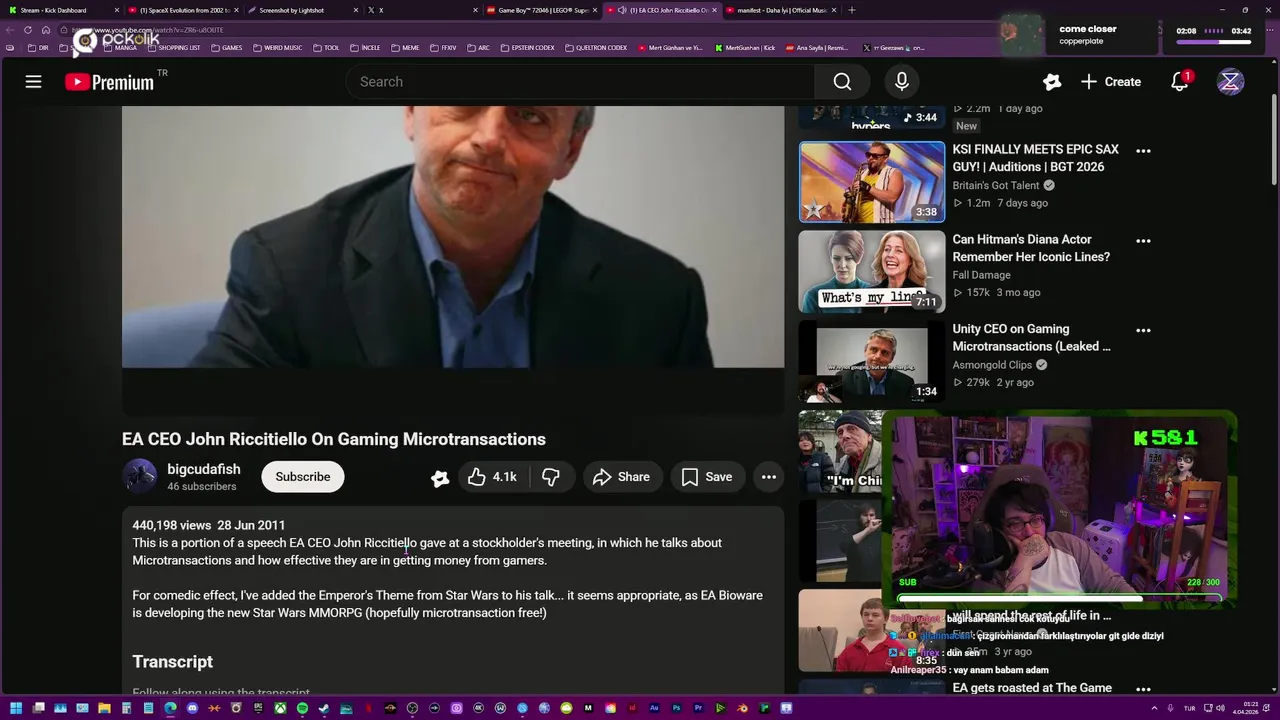Open more actions ellipsis below the video
Screen dimensions: 1280x720
[x=769, y=477]
